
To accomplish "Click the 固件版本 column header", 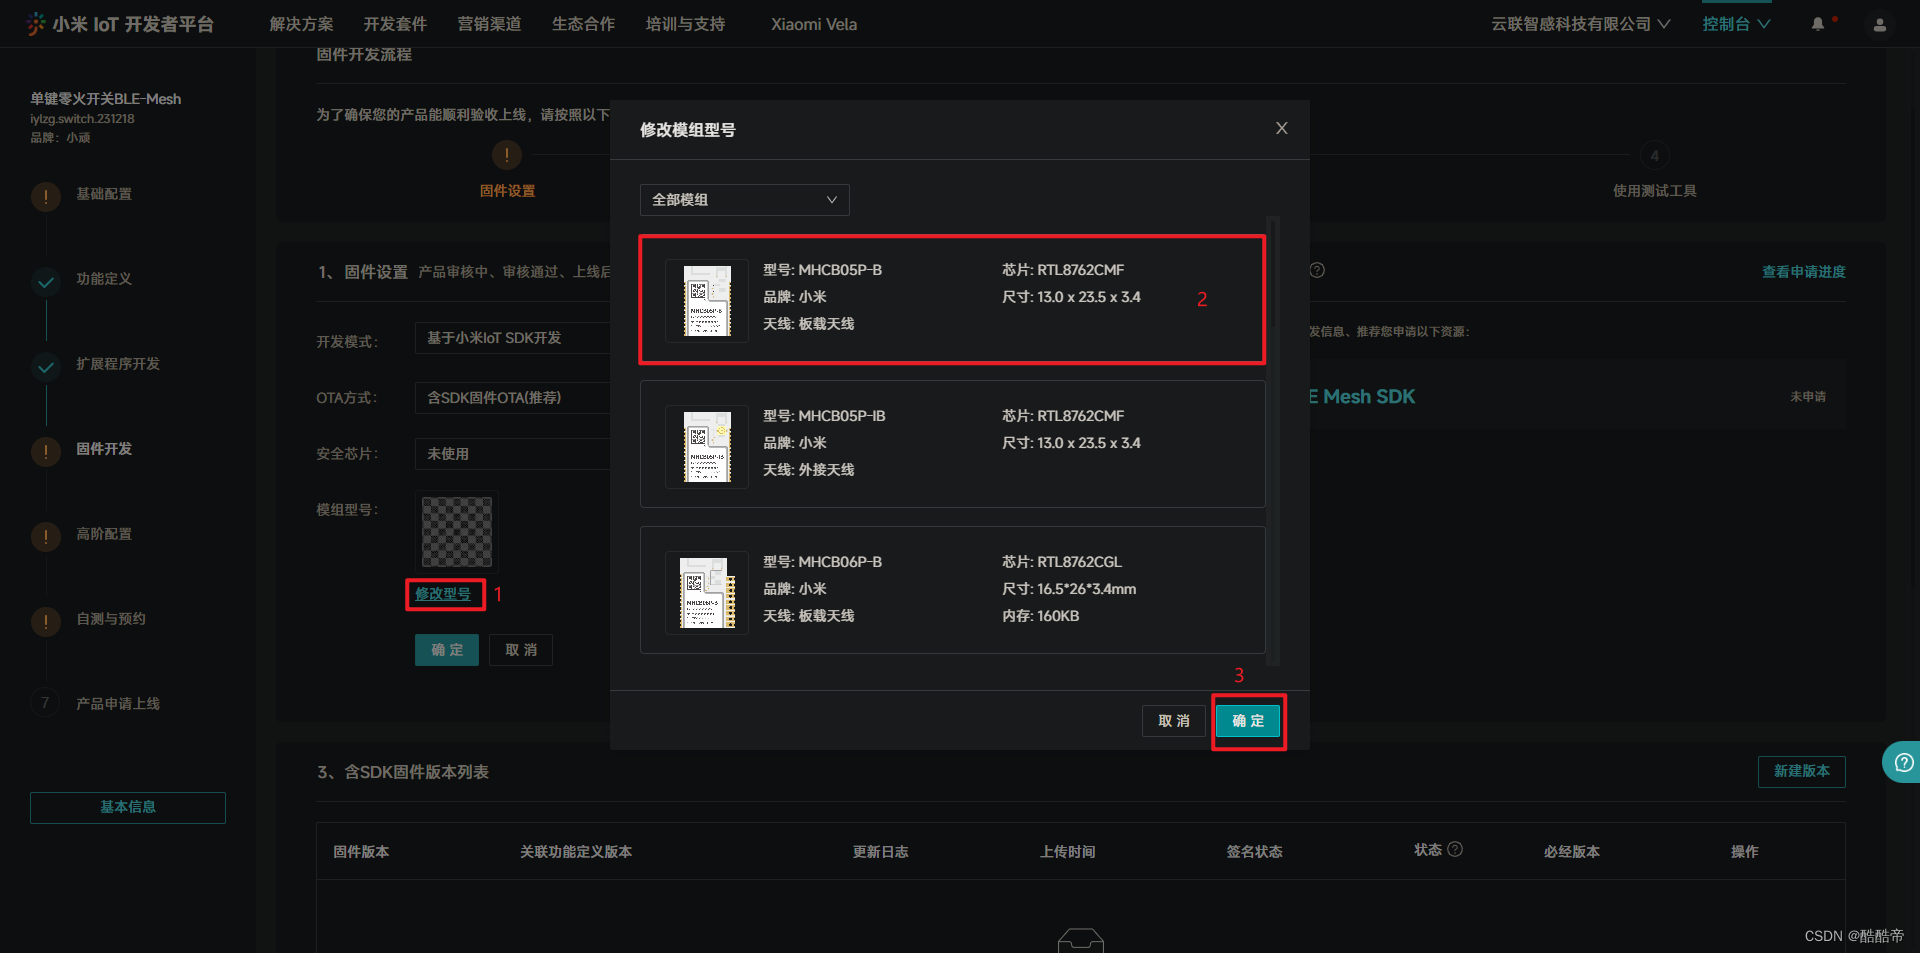I will coord(361,852).
